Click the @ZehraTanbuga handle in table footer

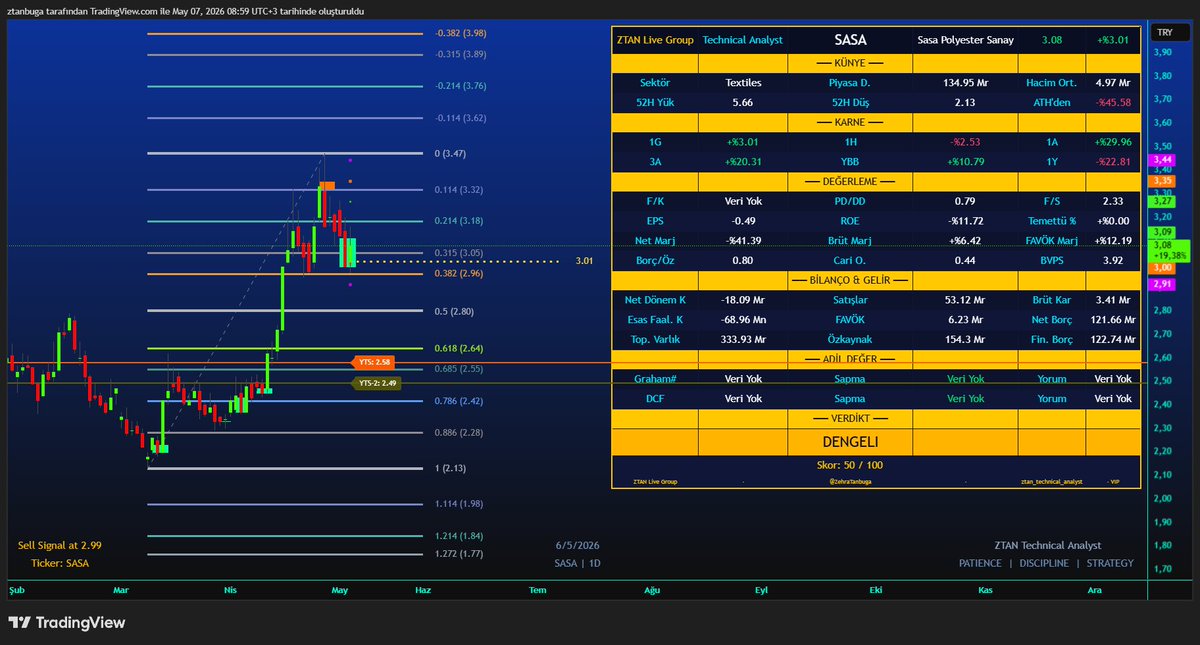[849, 482]
